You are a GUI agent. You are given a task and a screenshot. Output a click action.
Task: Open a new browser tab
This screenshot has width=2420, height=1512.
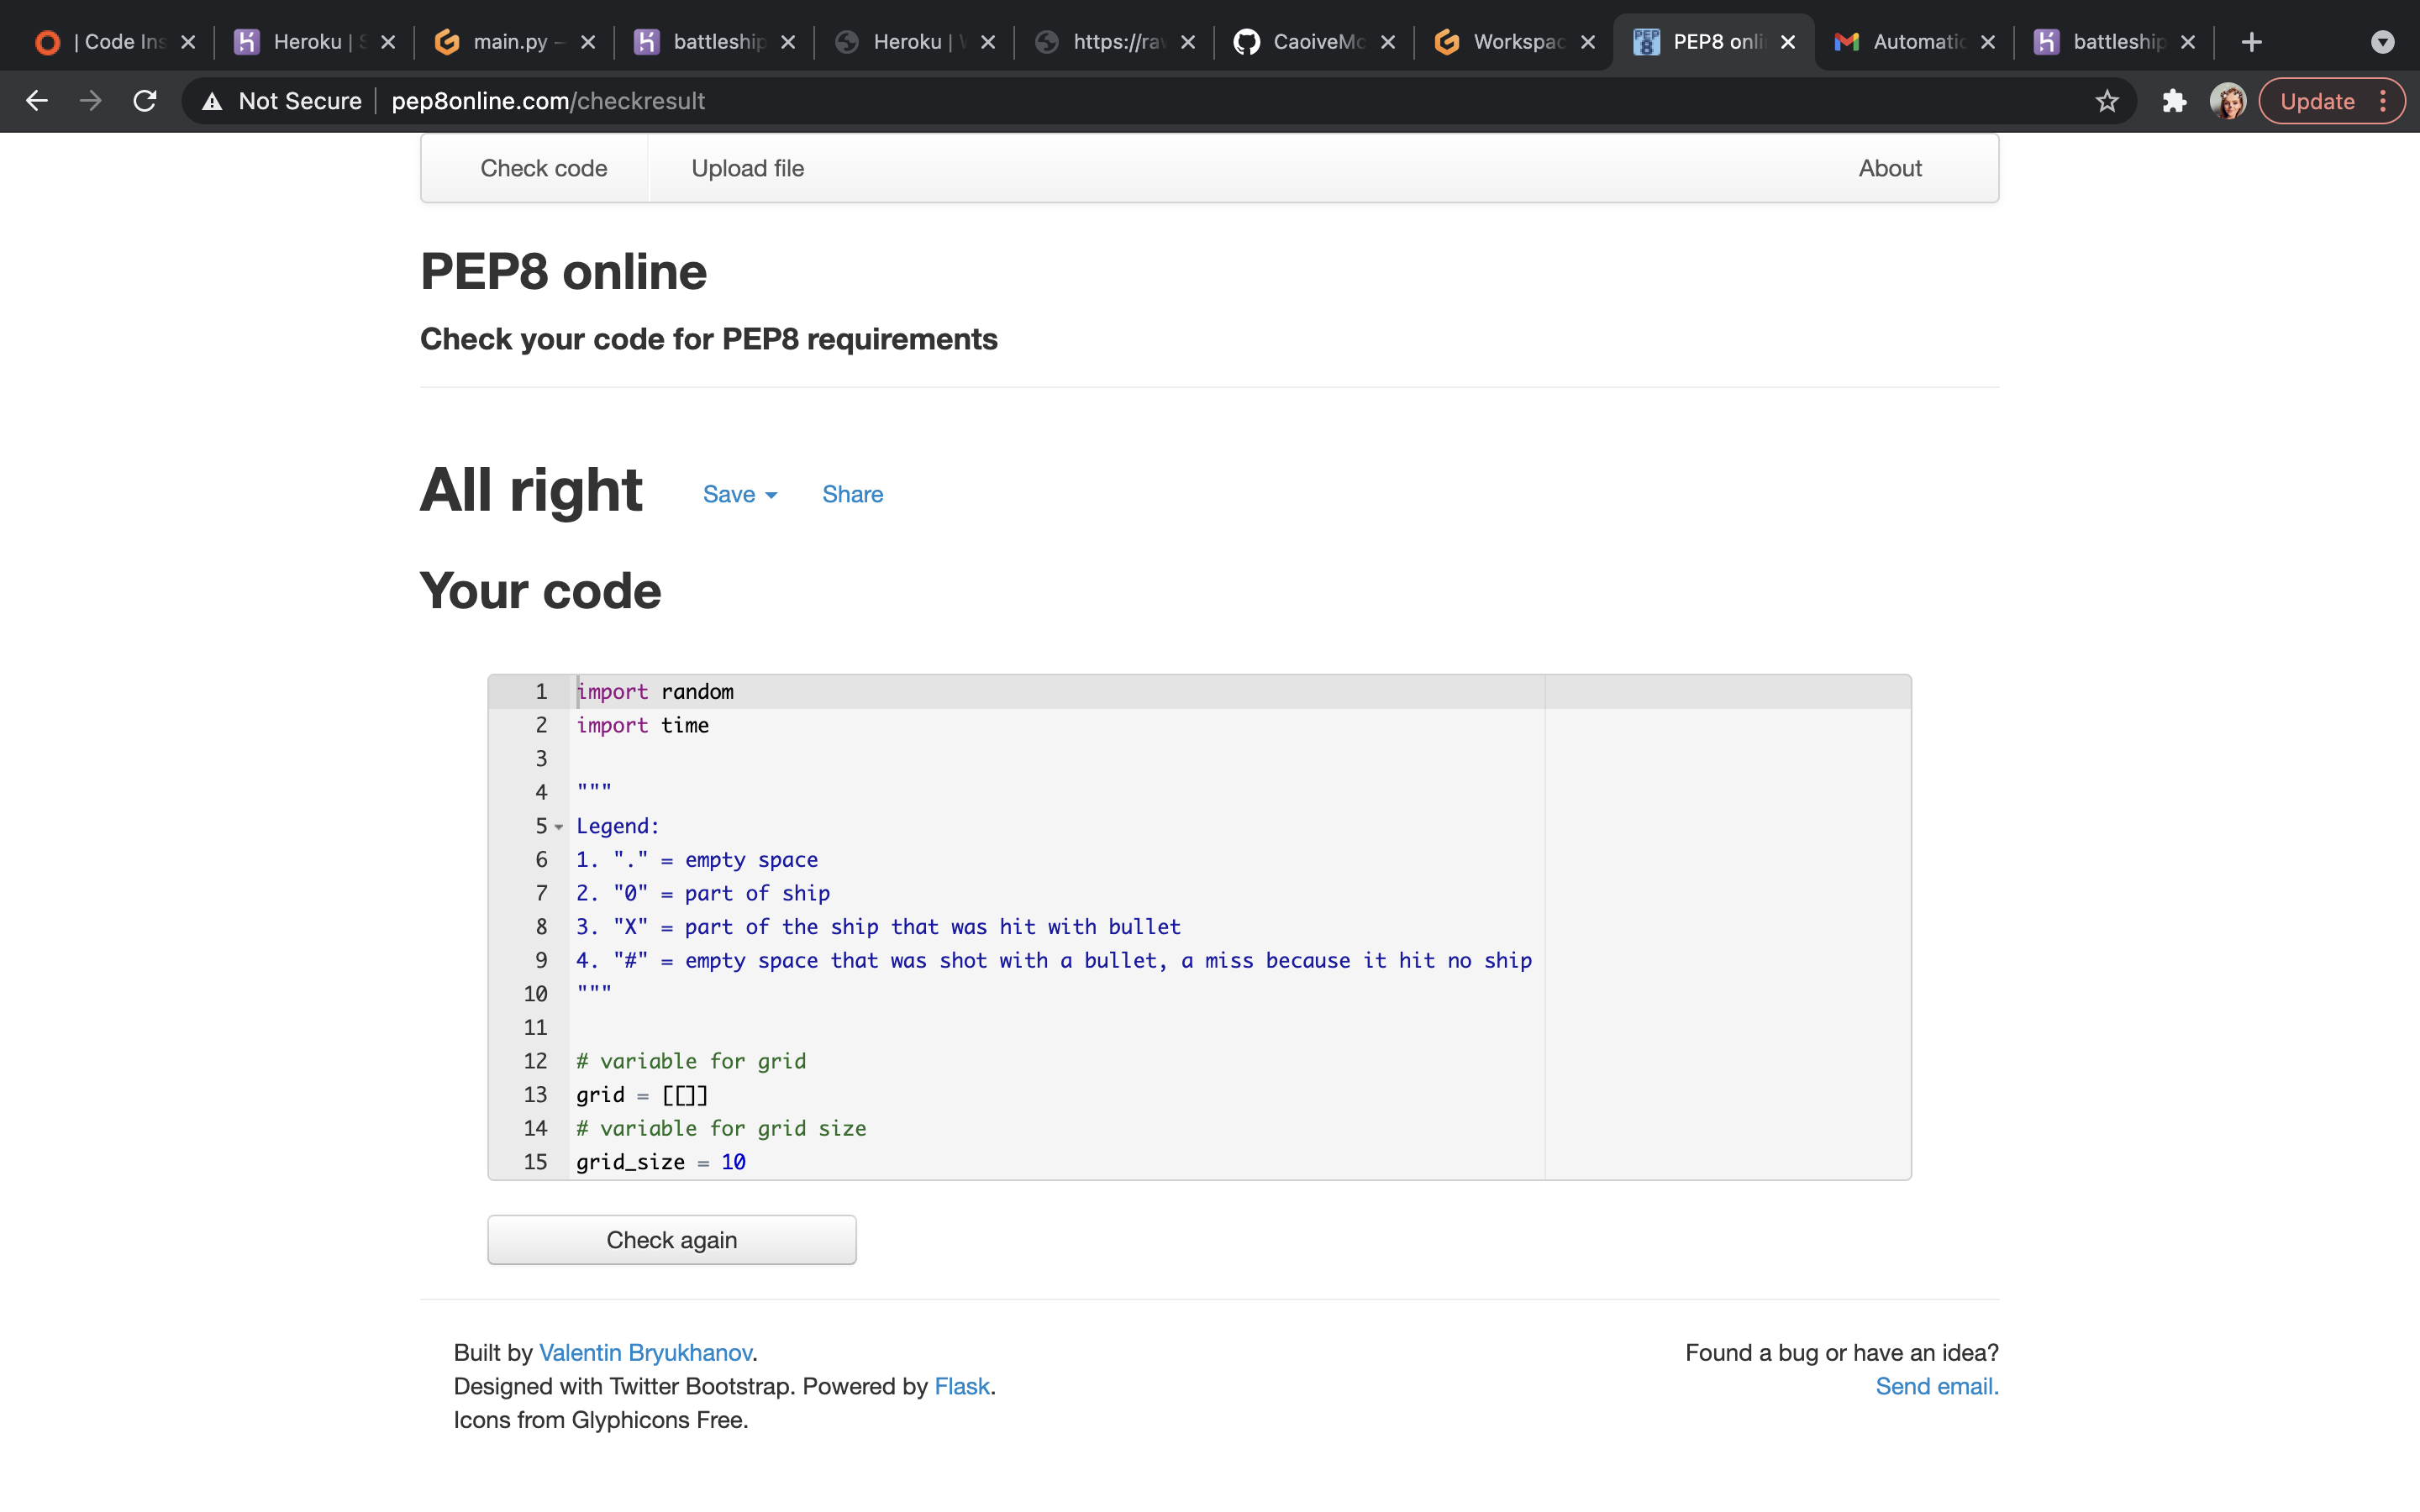coord(2251,42)
